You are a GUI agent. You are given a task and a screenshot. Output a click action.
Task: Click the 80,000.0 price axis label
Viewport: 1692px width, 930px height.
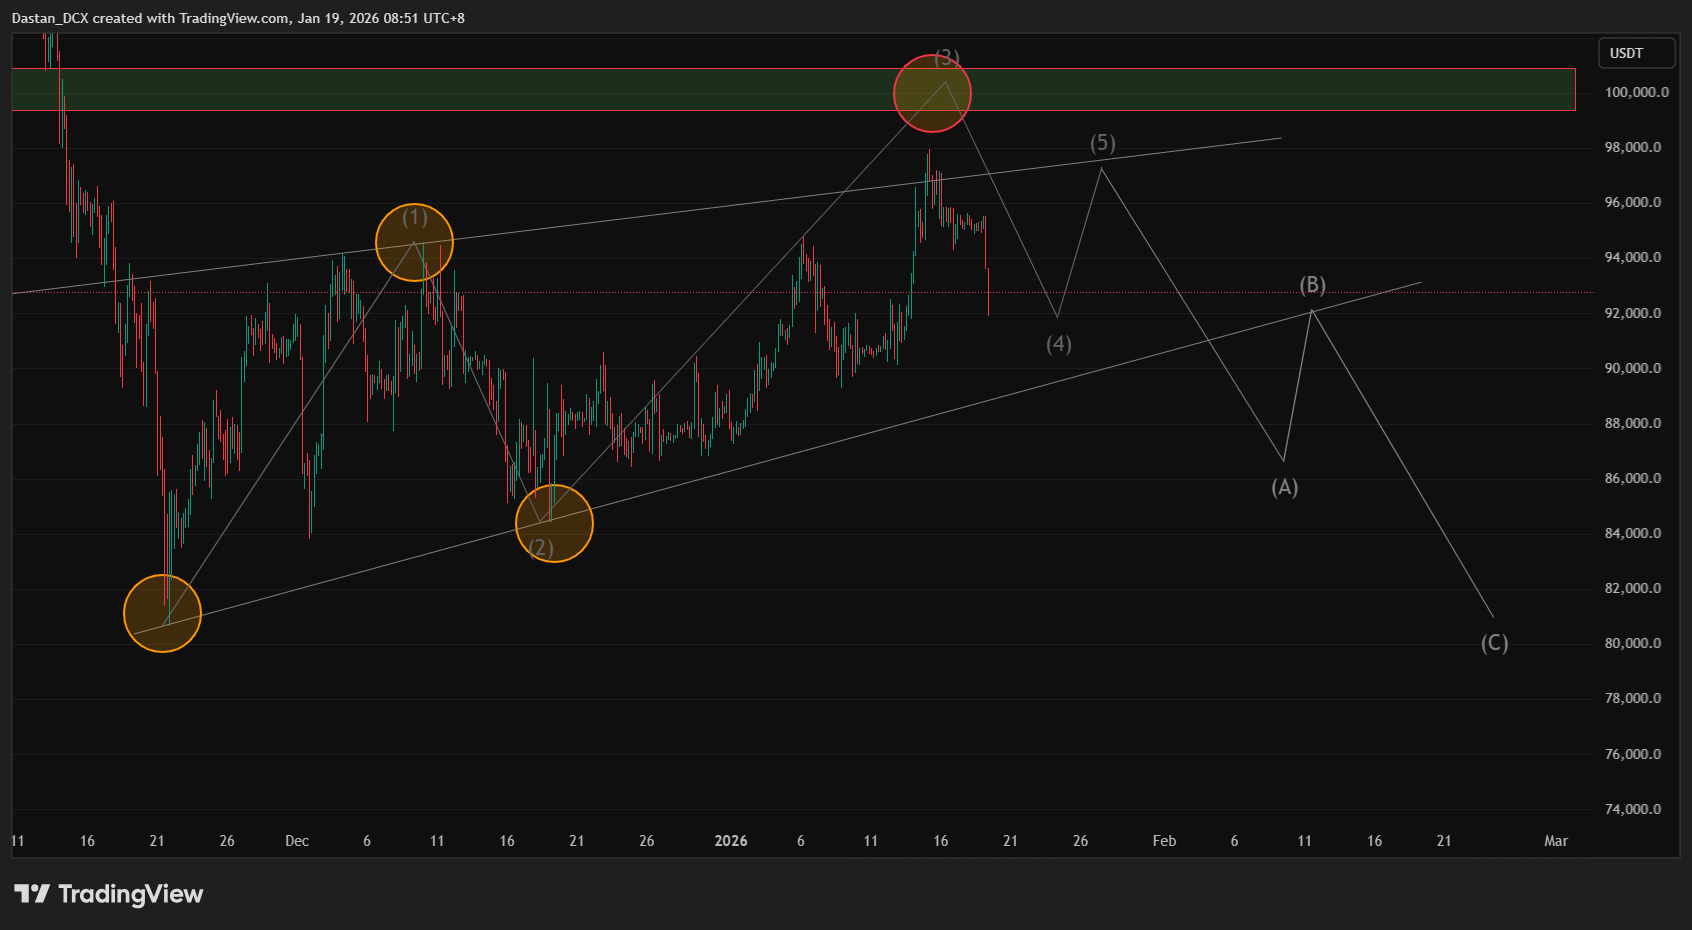(x=1633, y=643)
